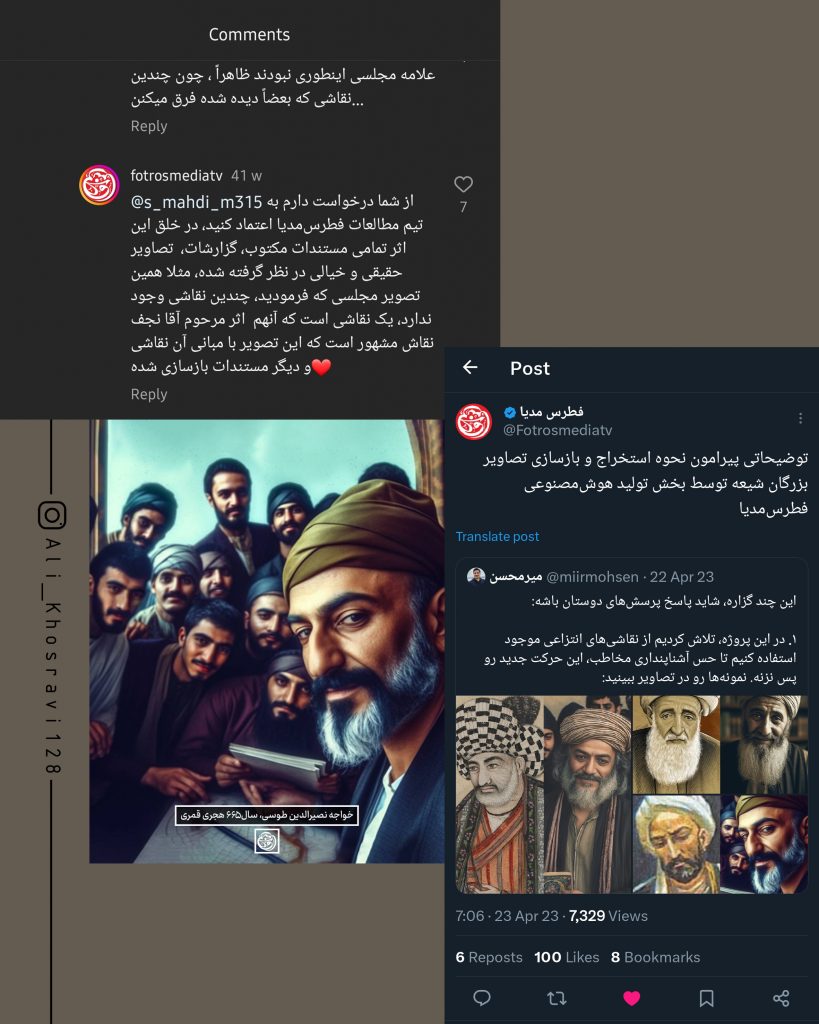Click the Fotrosmediatv profile logo on post
The image size is (819, 1024).
[x=474, y=421]
